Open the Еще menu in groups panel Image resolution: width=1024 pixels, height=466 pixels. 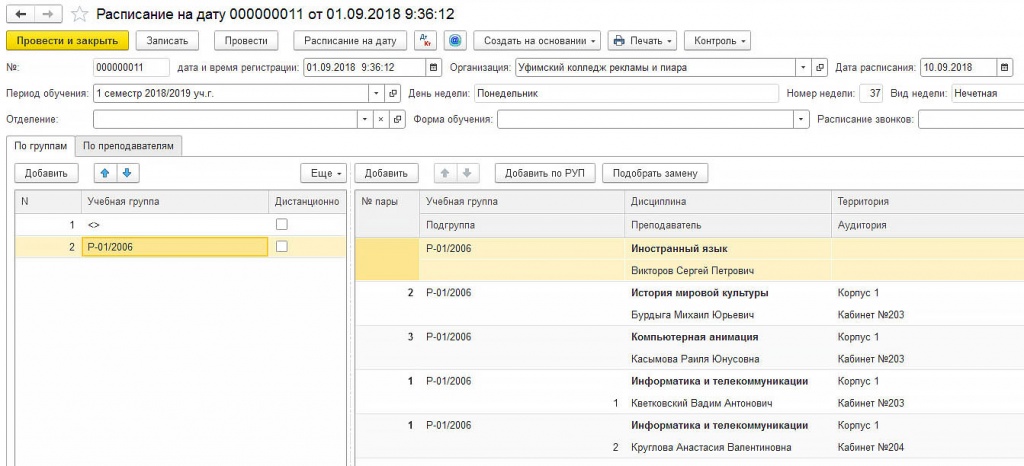324,173
